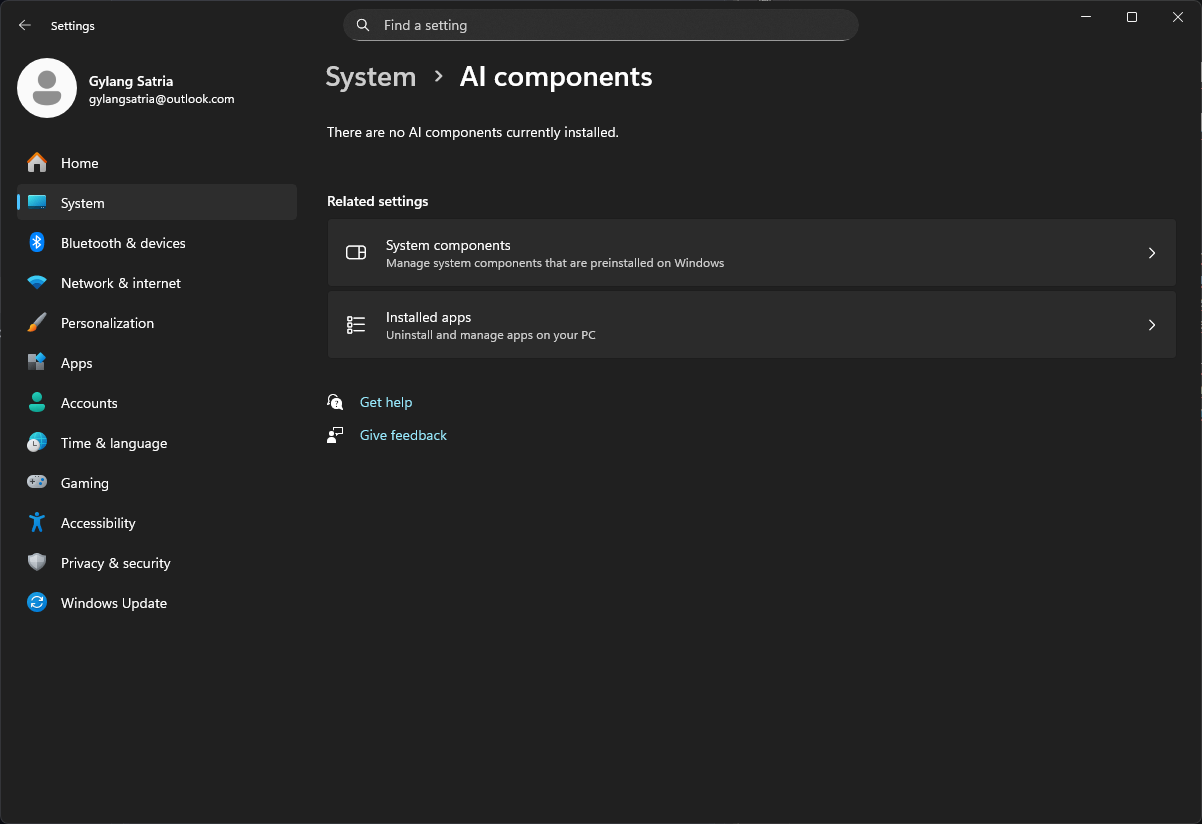1202x824 pixels.
Task: Click the Bluetooth & devices icon
Action: point(37,243)
